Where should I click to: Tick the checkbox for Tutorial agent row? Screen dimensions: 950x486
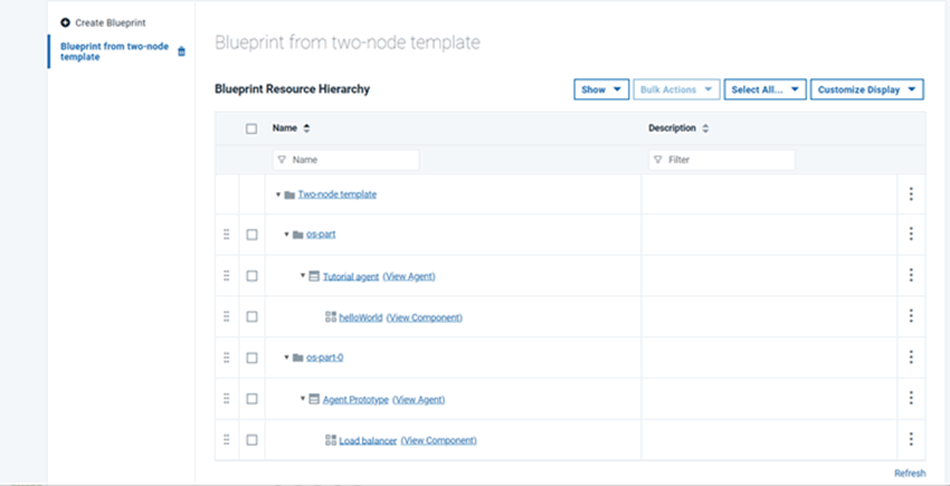(x=252, y=276)
